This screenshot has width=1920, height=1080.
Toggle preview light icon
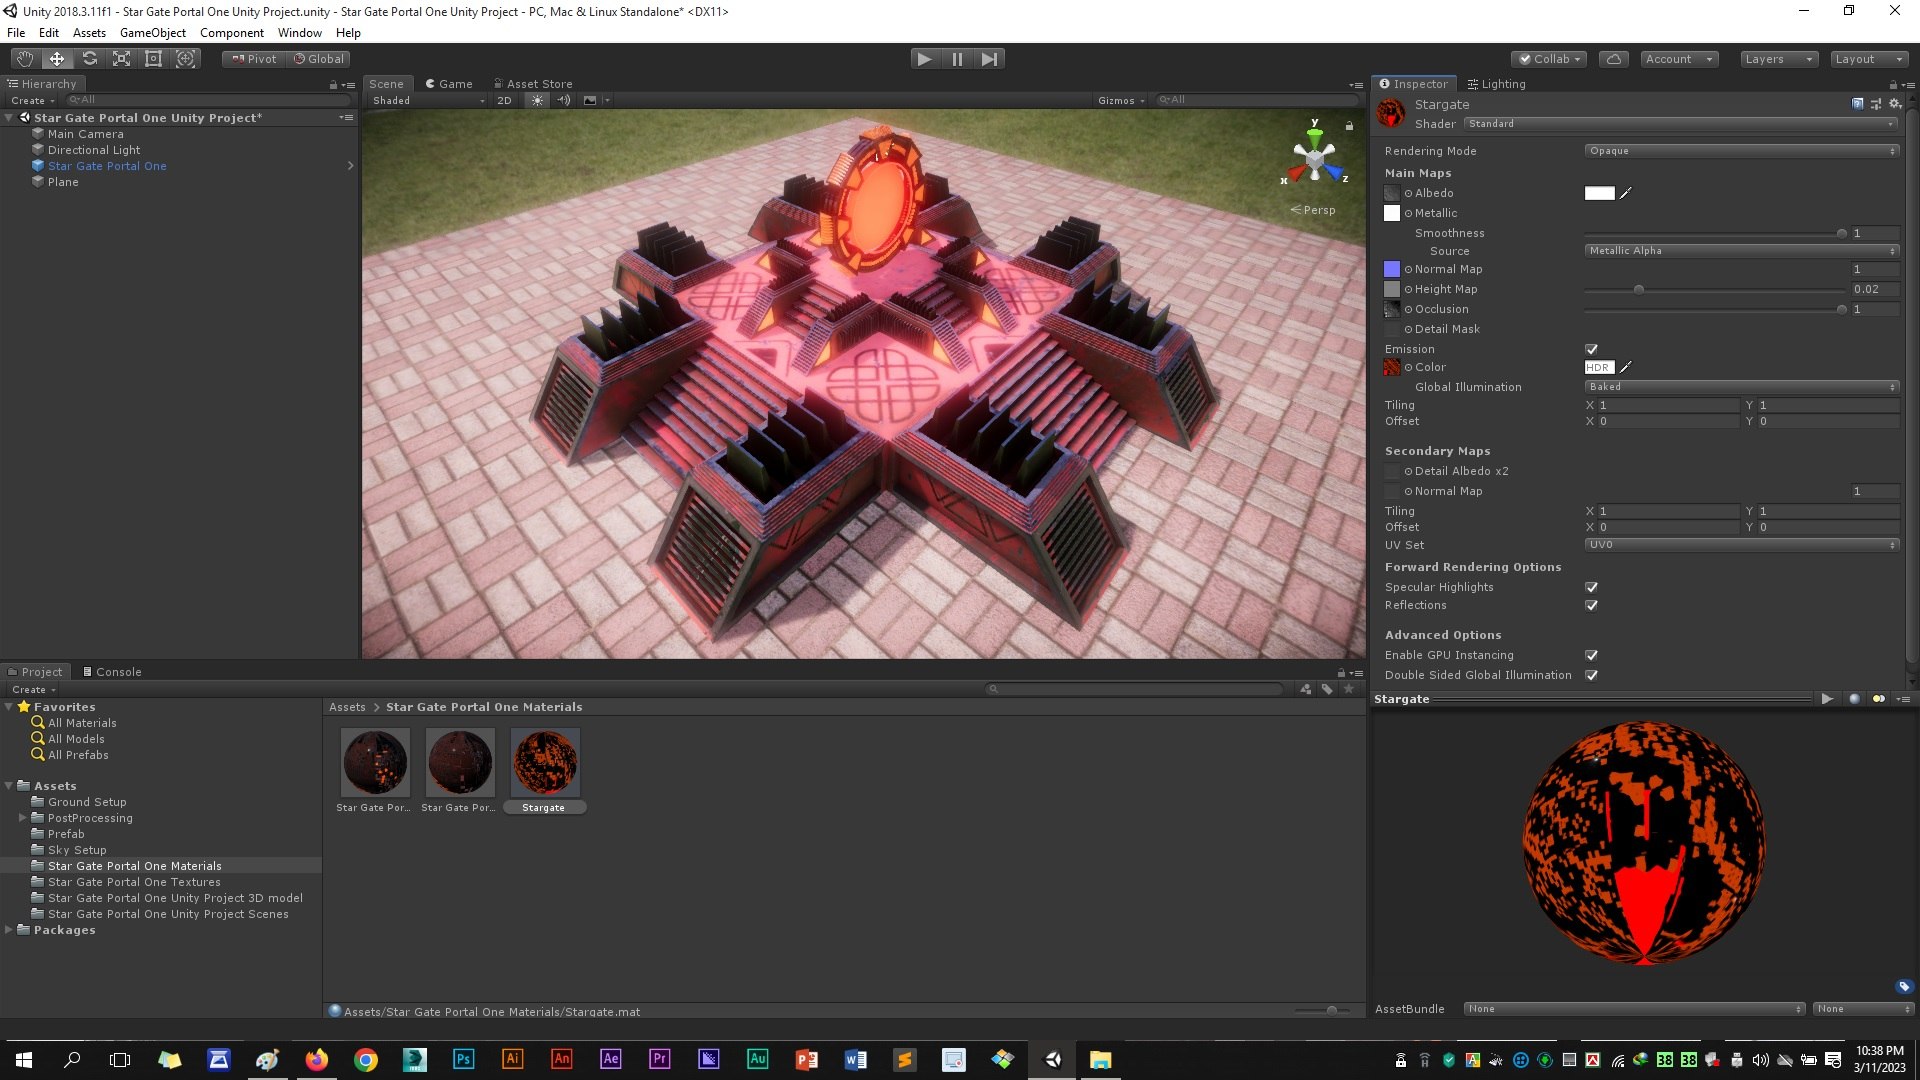(x=1878, y=699)
